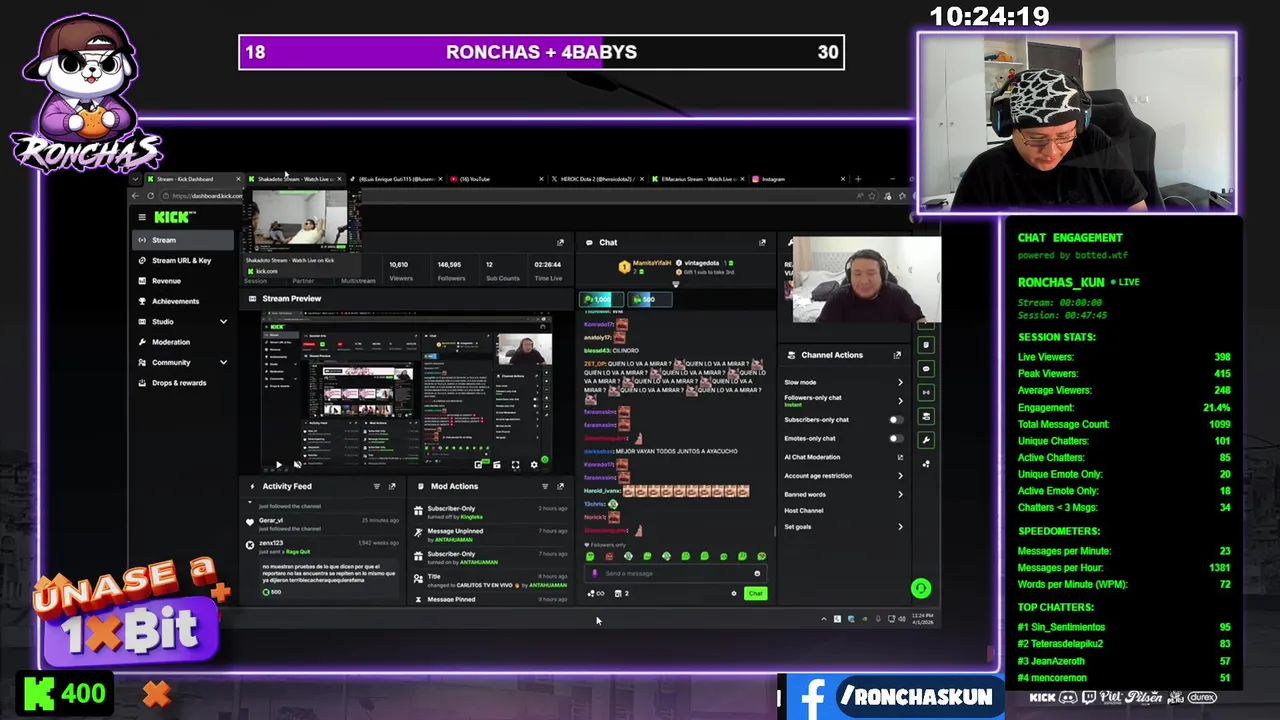This screenshot has width=1280, height=720.
Task: Pop out the Mod Actions panel
Action: click(560, 486)
